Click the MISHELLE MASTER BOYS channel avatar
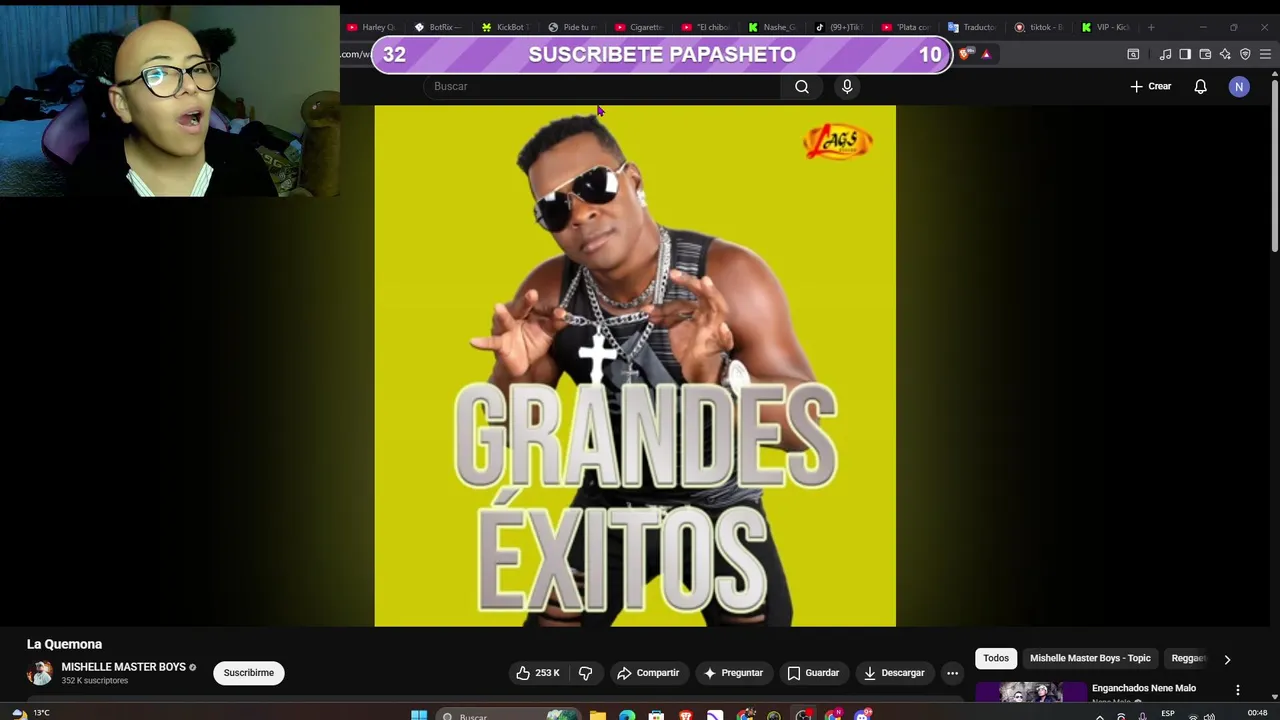This screenshot has height=720, width=1280. 40,673
